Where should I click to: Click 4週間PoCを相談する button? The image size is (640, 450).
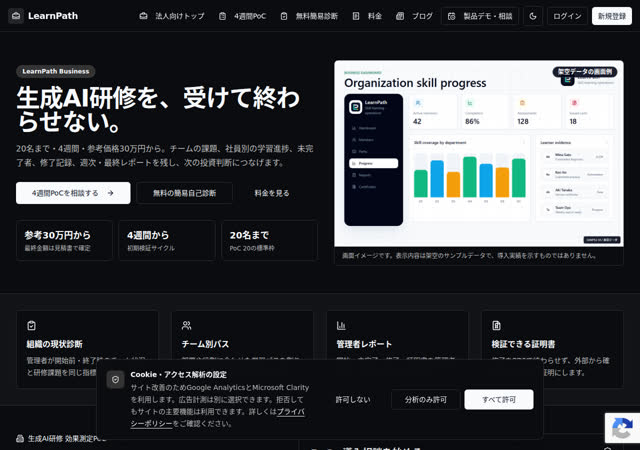tap(73, 193)
